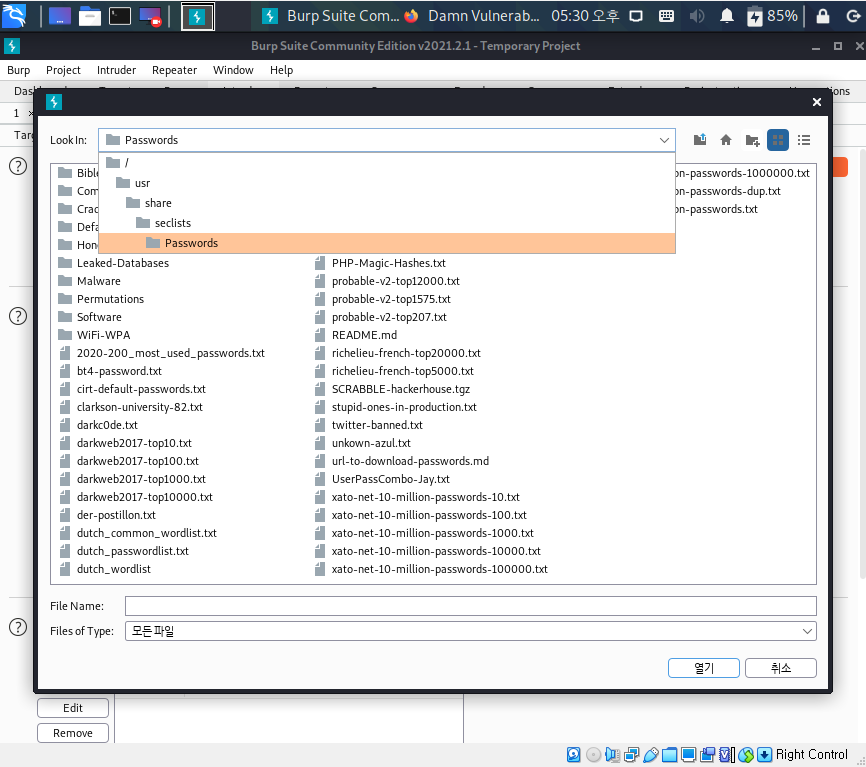Open file manager from top panel
Viewport: 866px width, 767px height.
[x=89, y=16]
